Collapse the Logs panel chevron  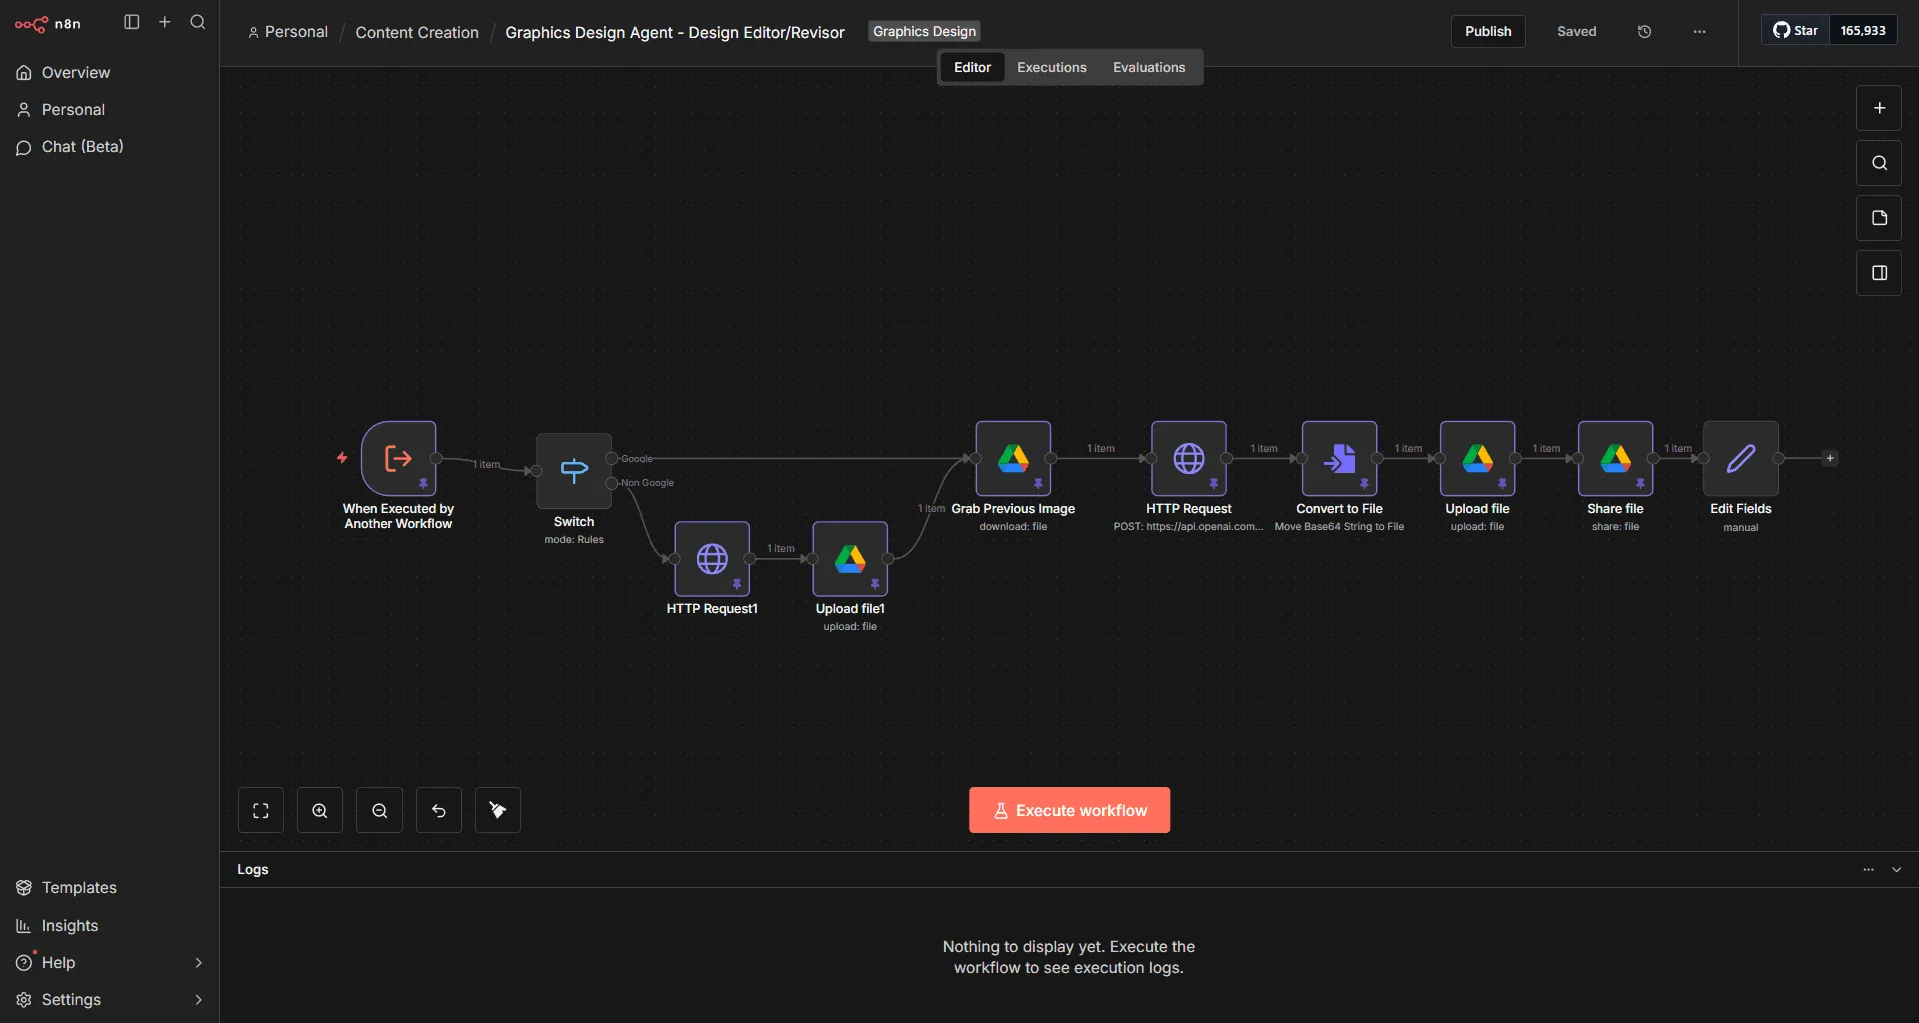[x=1896, y=870]
